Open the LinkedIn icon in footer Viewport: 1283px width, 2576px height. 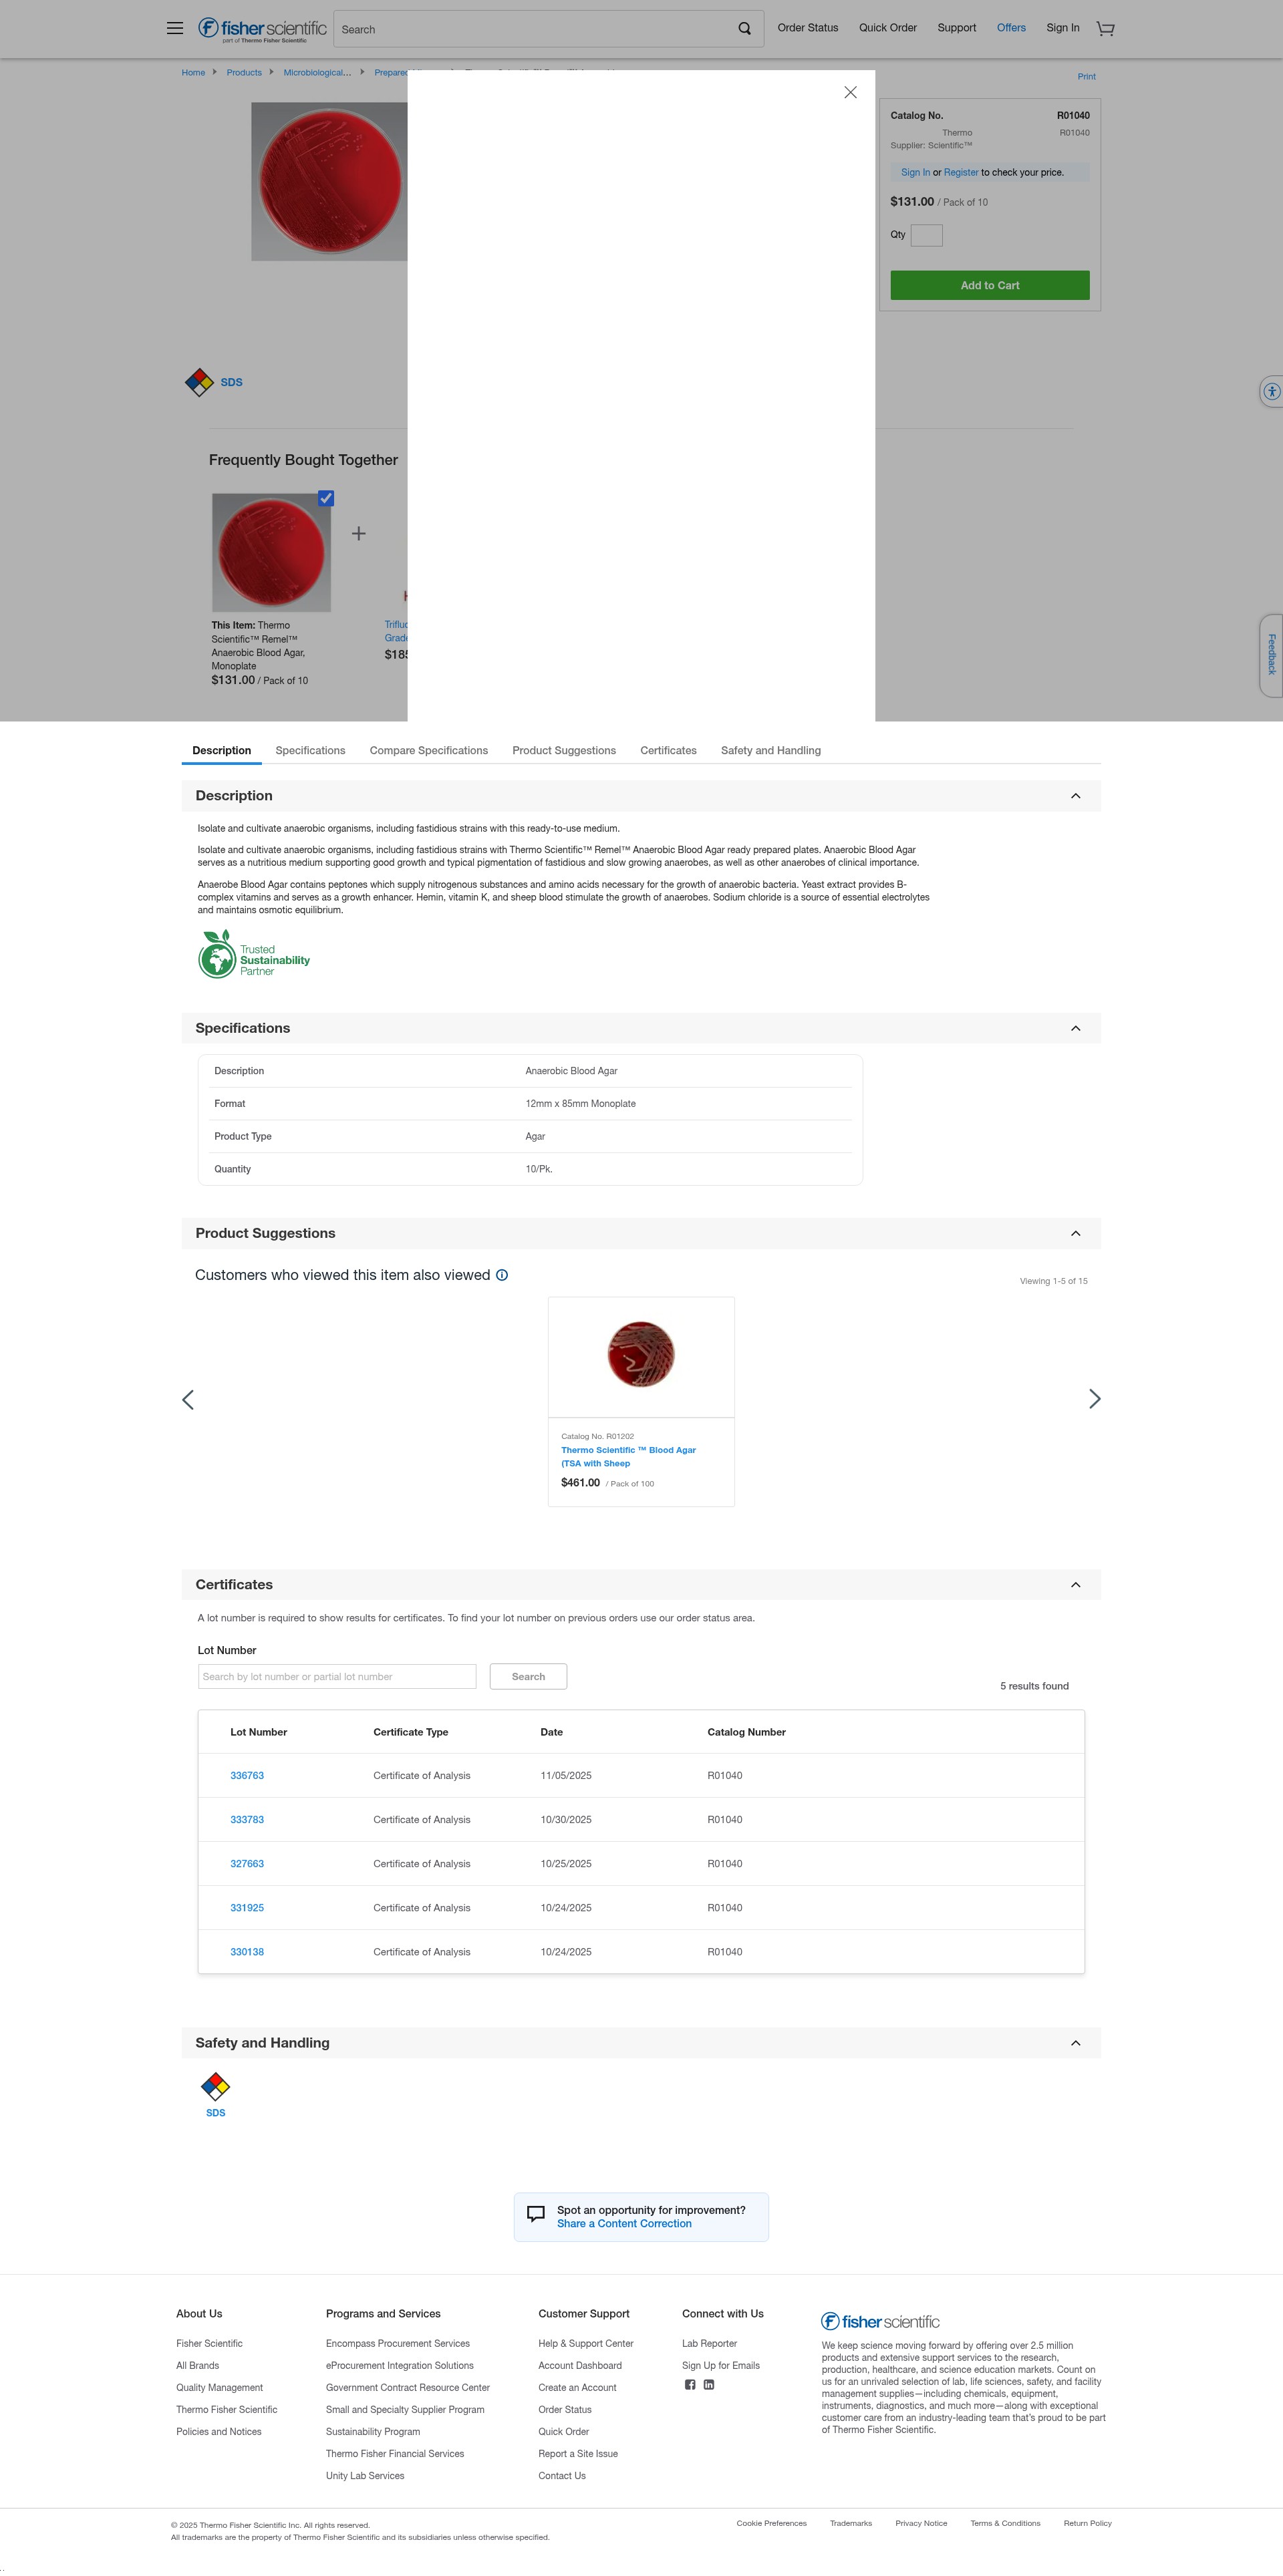coord(709,2385)
